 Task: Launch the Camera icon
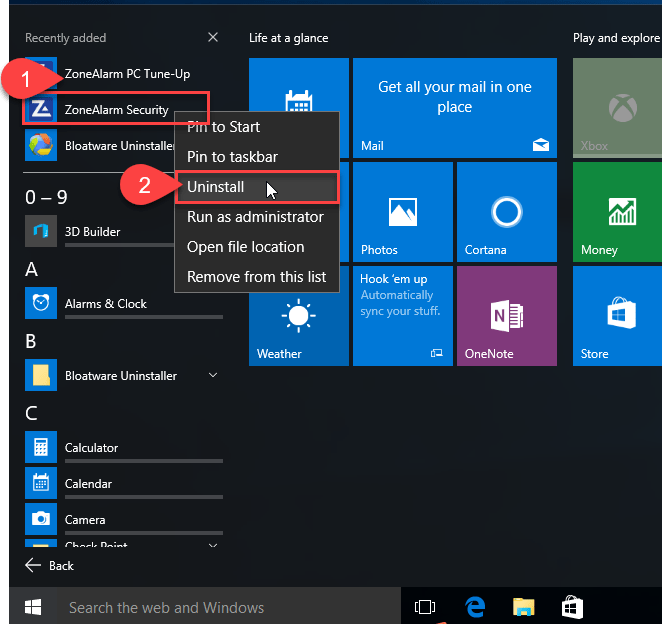[x=41, y=519]
